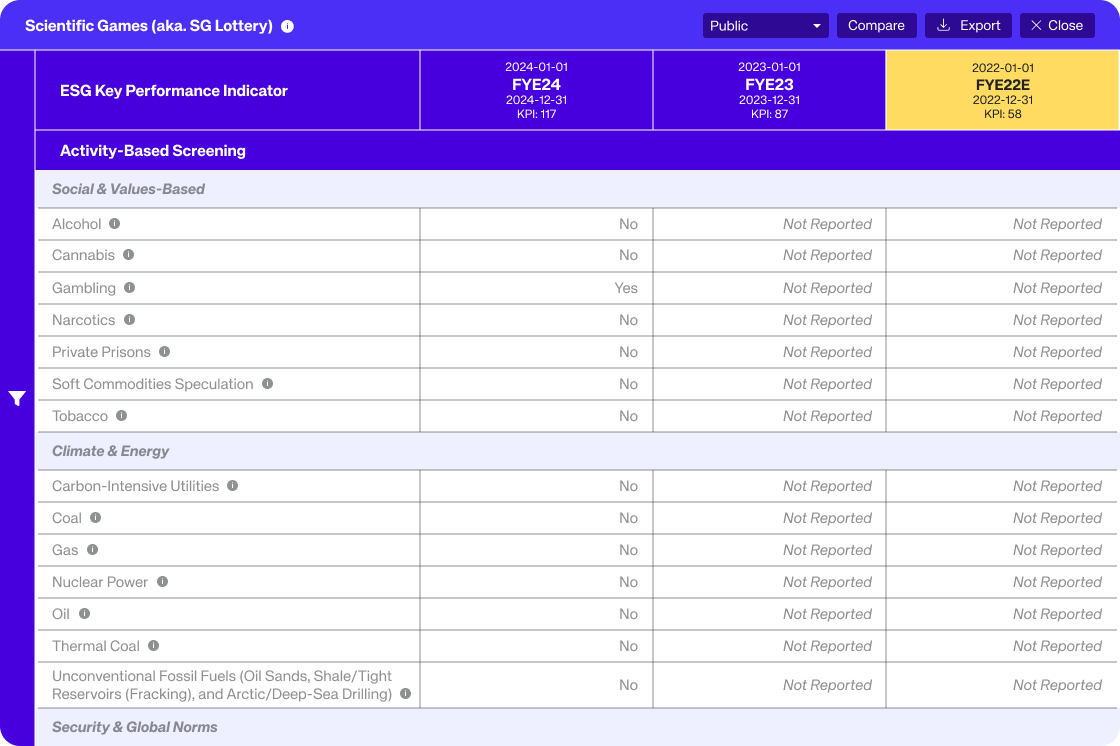Viewport: 1120px width, 746px height.
Task: Click the Climate & Energy group header
Action: [x=577, y=451]
